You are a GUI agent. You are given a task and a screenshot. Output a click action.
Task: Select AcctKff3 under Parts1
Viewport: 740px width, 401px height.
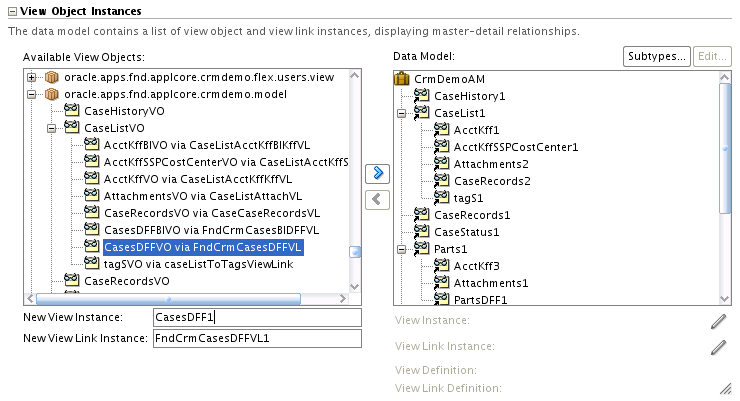coord(476,266)
